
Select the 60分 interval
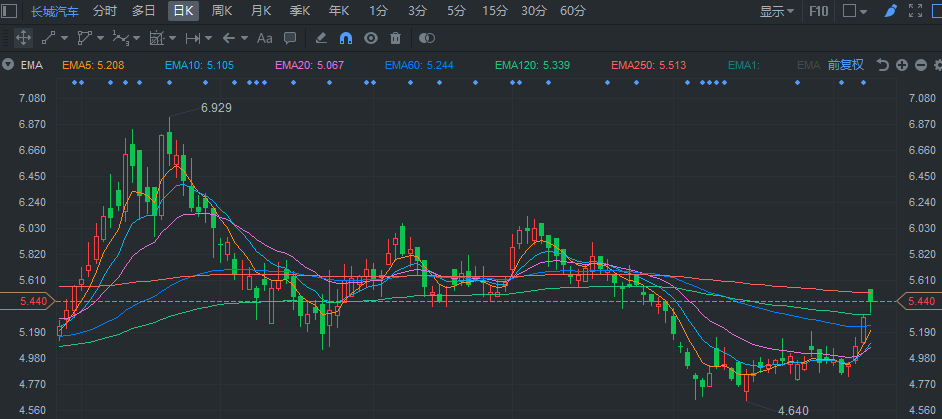click(x=573, y=11)
